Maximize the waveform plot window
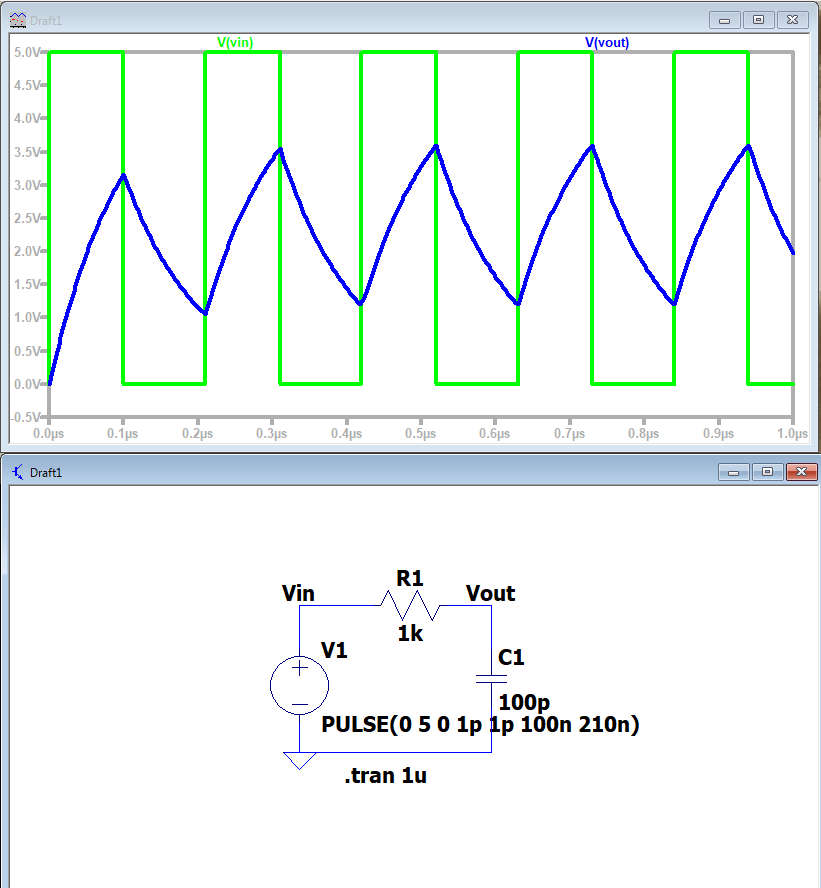This screenshot has width=821, height=888. click(x=759, y=20)
